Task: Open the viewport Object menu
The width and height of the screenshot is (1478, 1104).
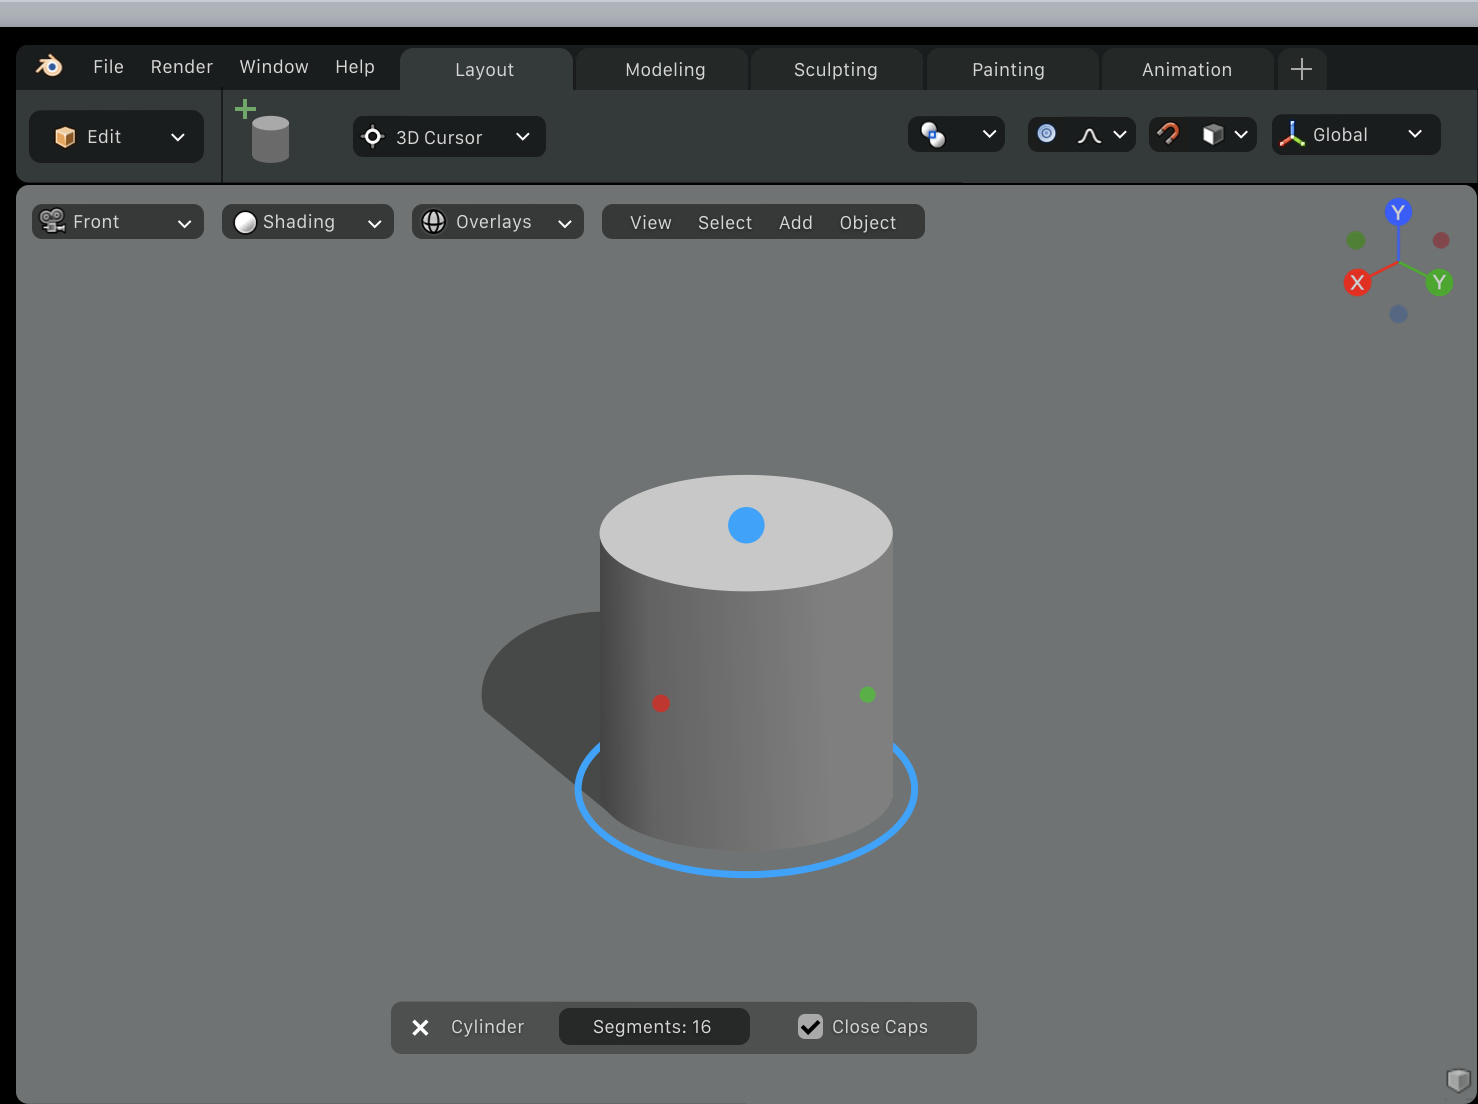Action: (x=868, y=223)
